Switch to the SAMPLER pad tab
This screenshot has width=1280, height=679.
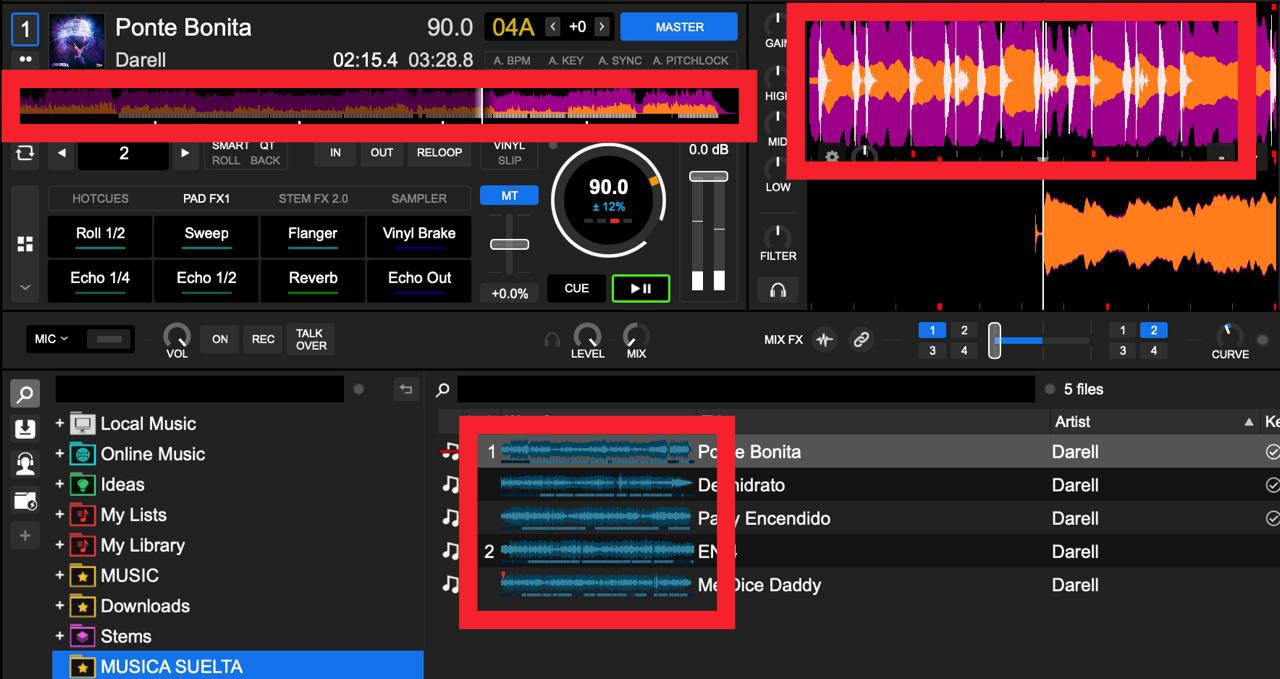pos(419,198)
